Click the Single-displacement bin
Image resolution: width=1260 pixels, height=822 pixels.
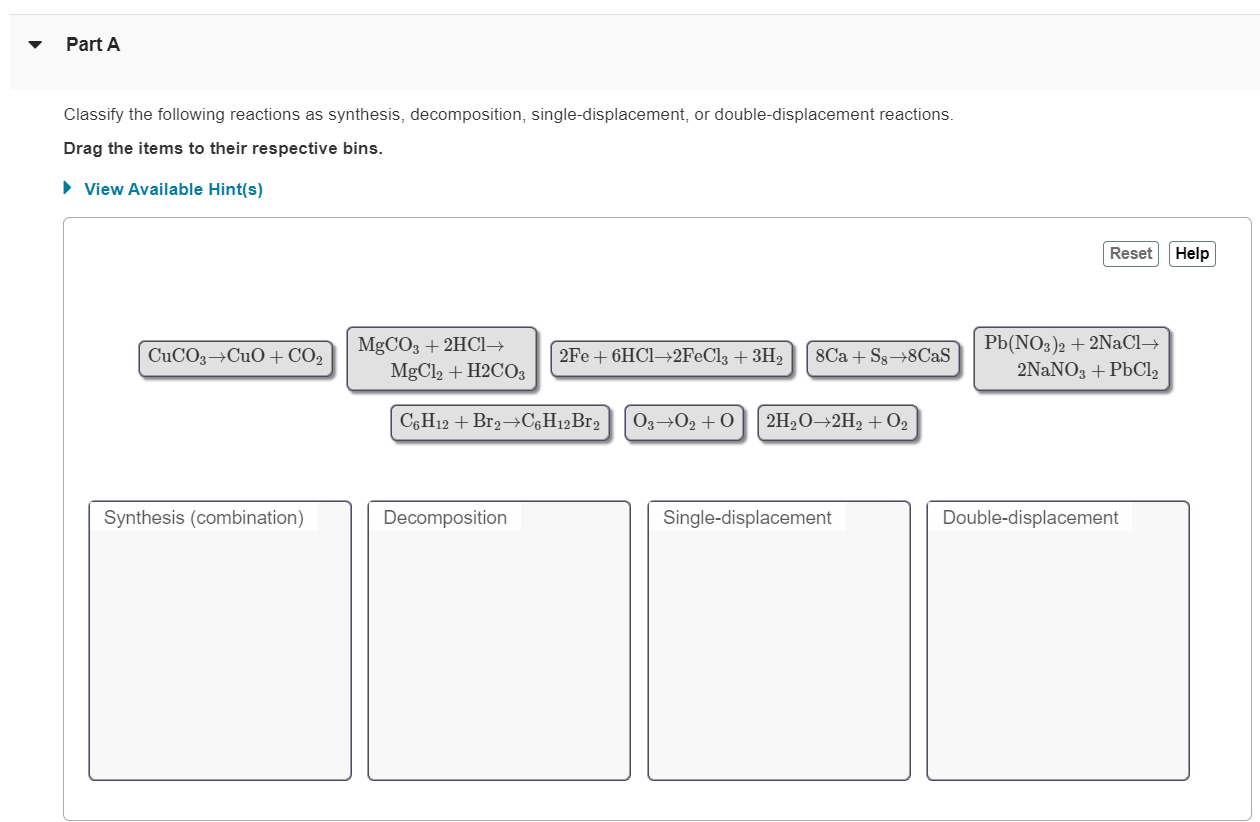point(778,640)
